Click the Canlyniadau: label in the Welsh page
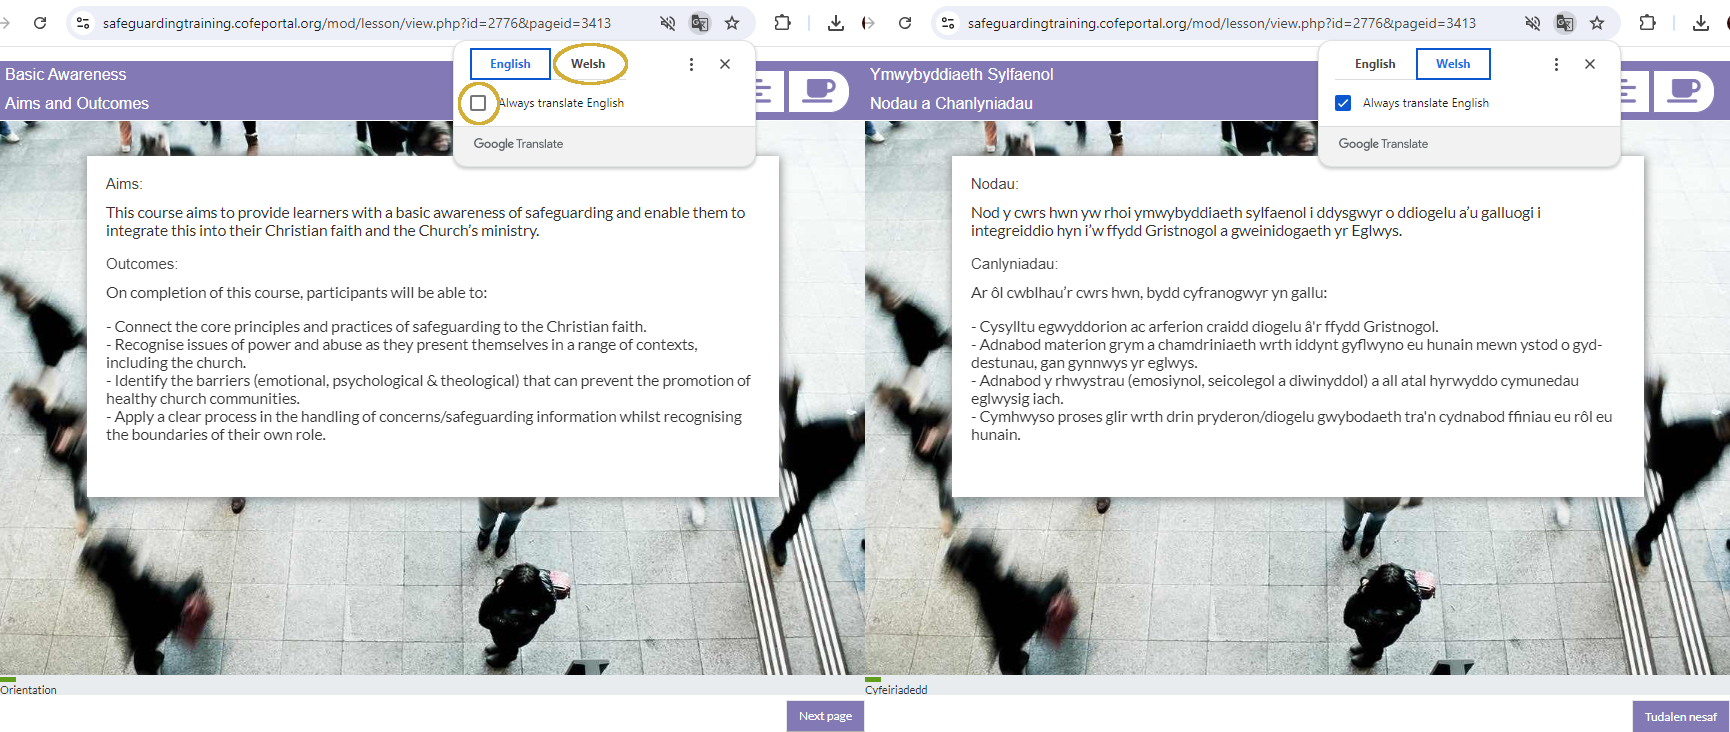The height and width of the screenshot is (732, 1730). 1014,264
